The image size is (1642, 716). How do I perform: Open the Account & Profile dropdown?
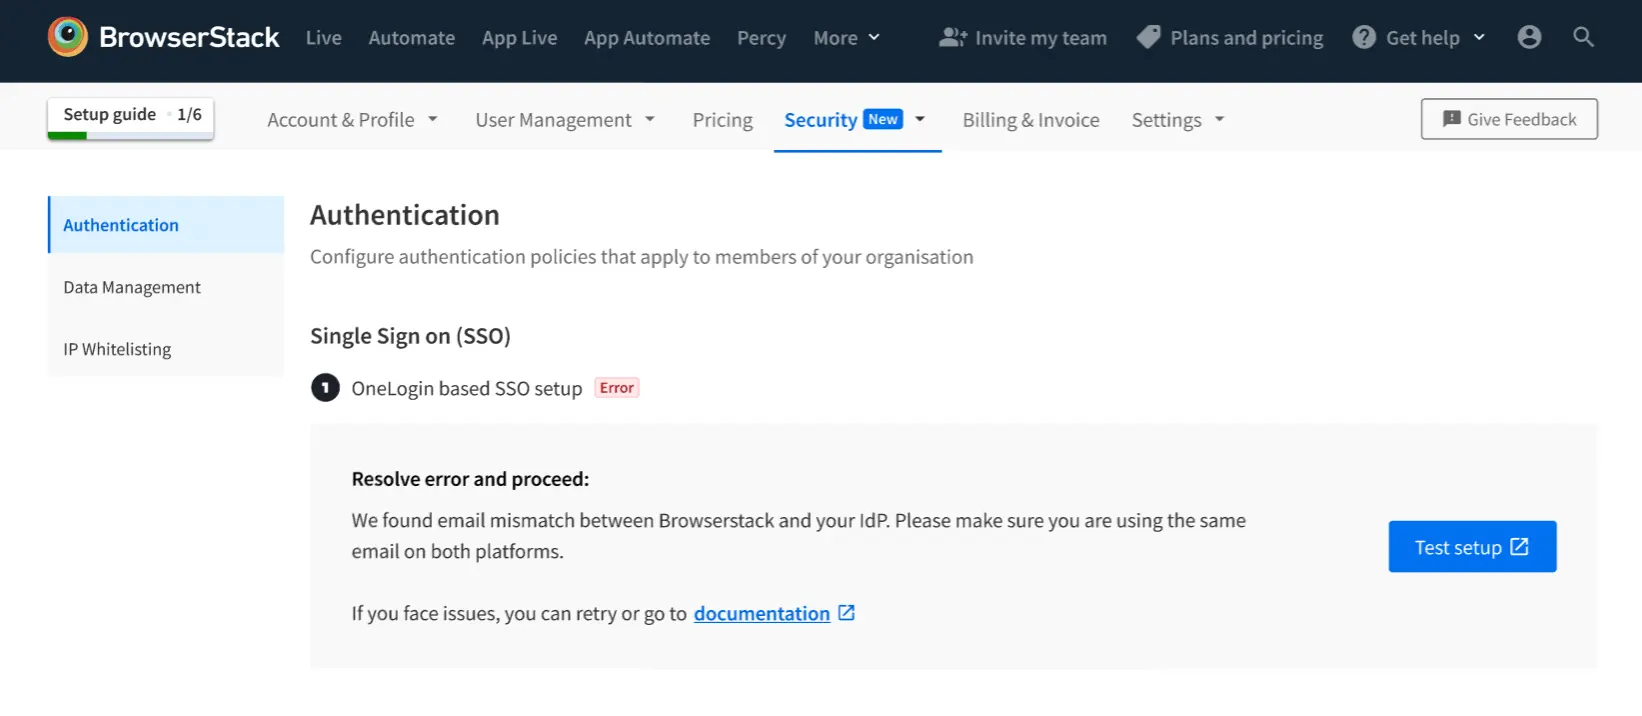click(x=352, y=120)
